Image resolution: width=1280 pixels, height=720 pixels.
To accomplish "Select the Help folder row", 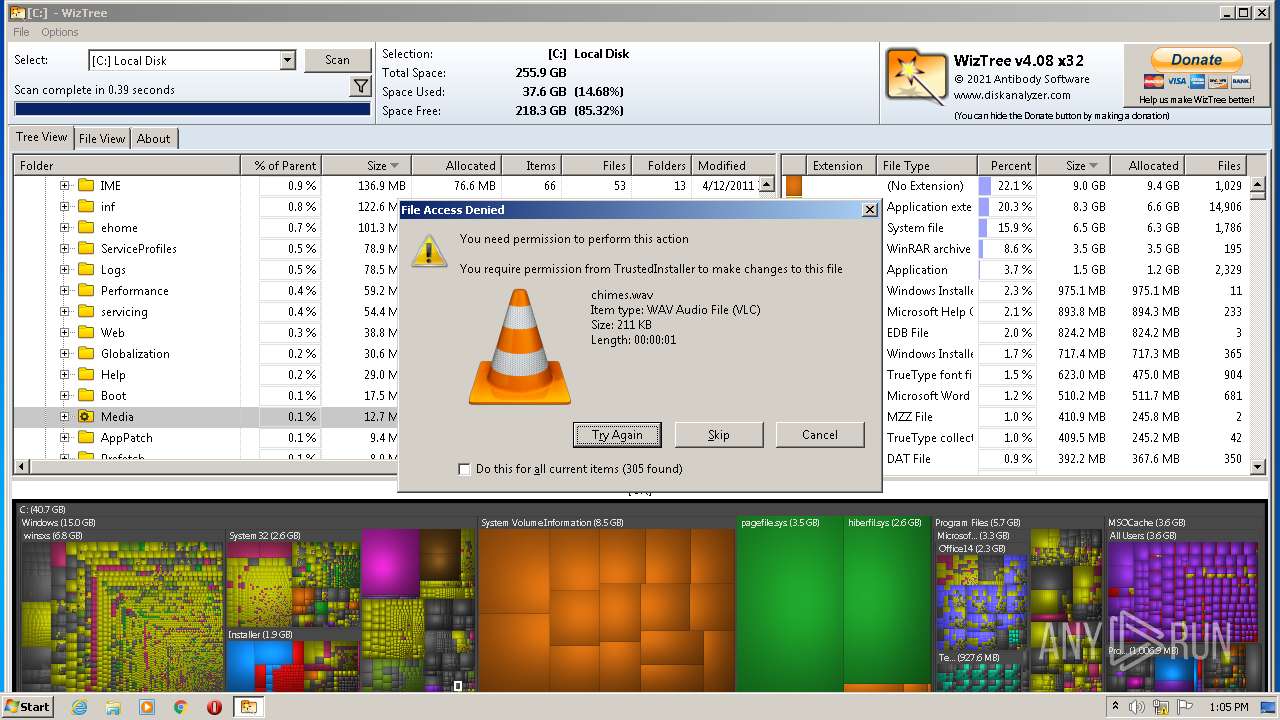I will point(113,374).
